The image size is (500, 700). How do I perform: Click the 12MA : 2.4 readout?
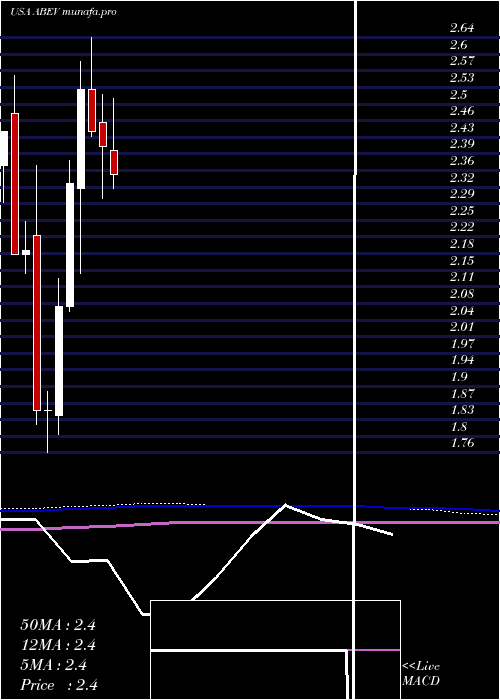(x=58, y=645)
